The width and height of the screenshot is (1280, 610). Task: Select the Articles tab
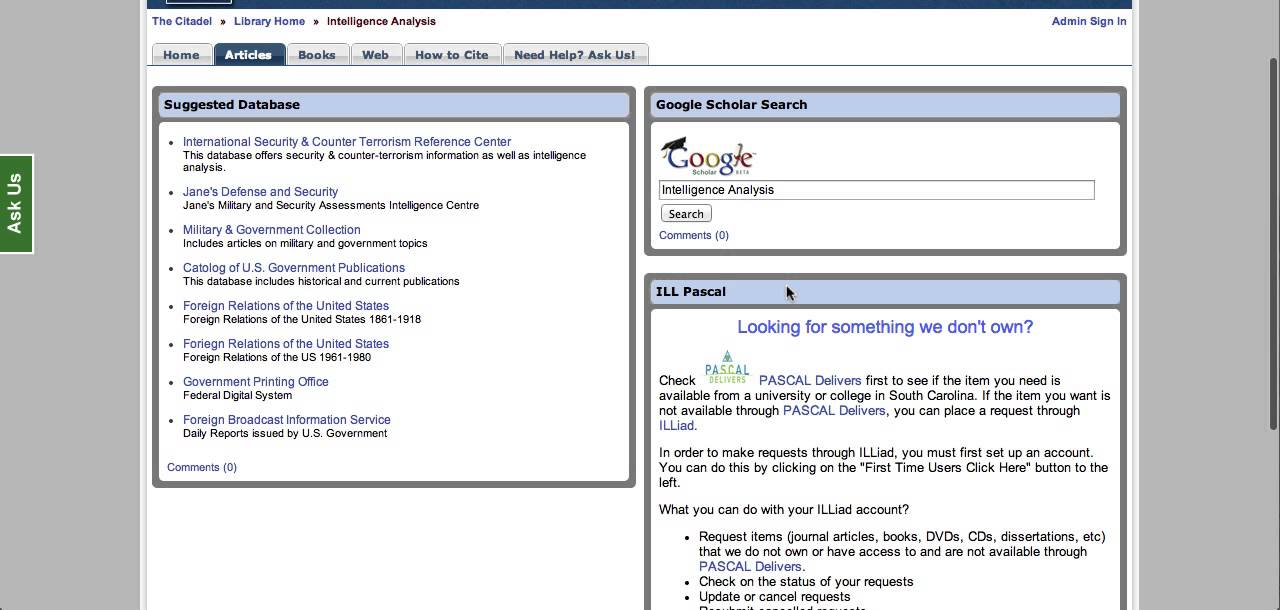(x=248, y=54)
